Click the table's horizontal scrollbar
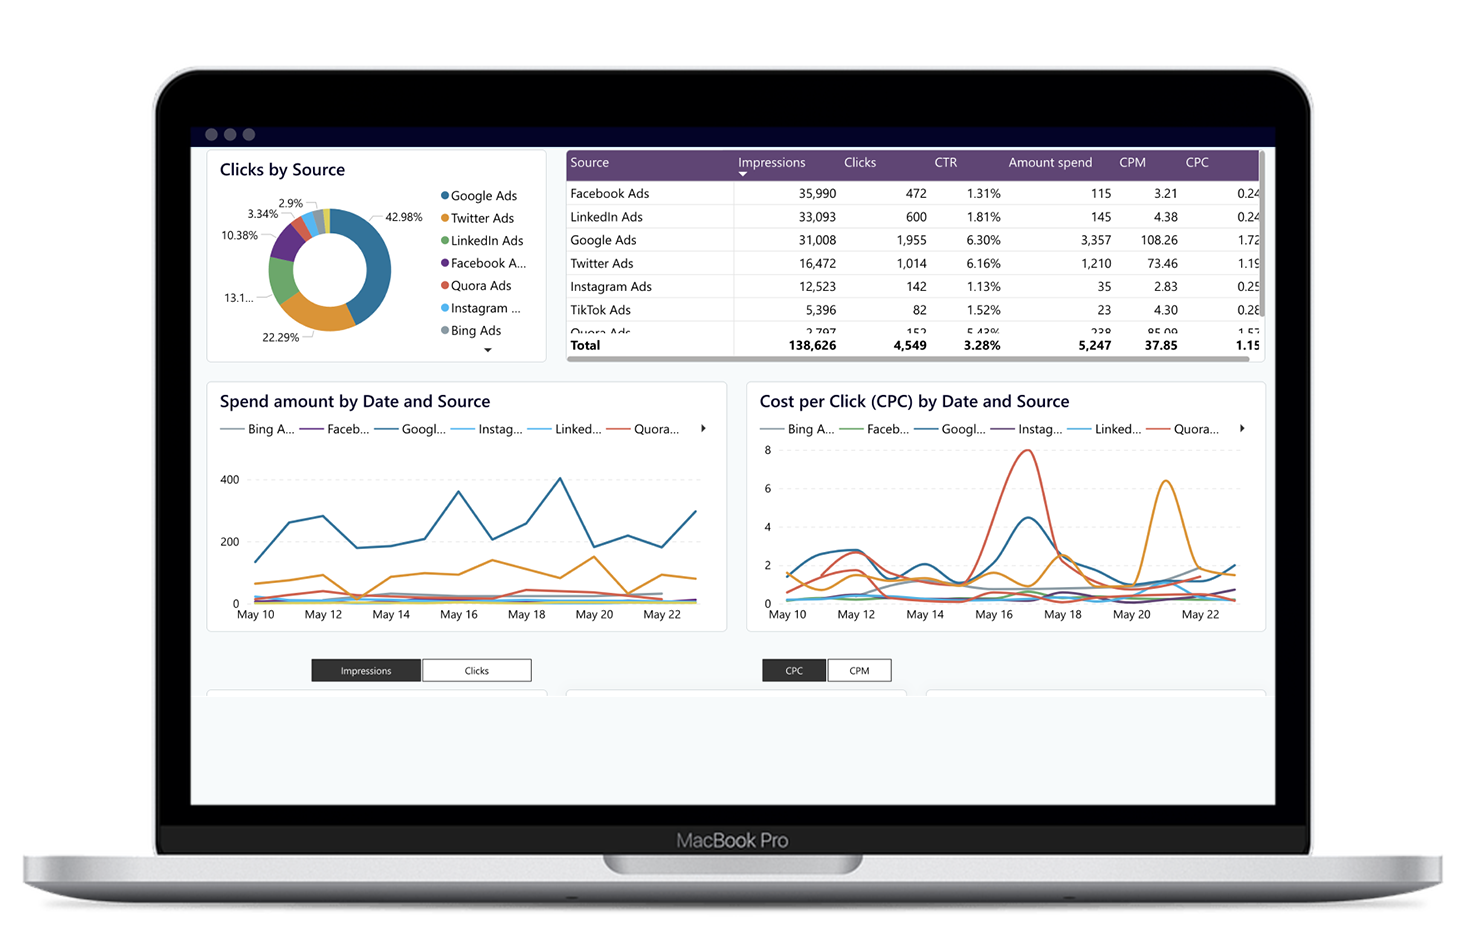The image size is (1466, 932). click(908, 358)
